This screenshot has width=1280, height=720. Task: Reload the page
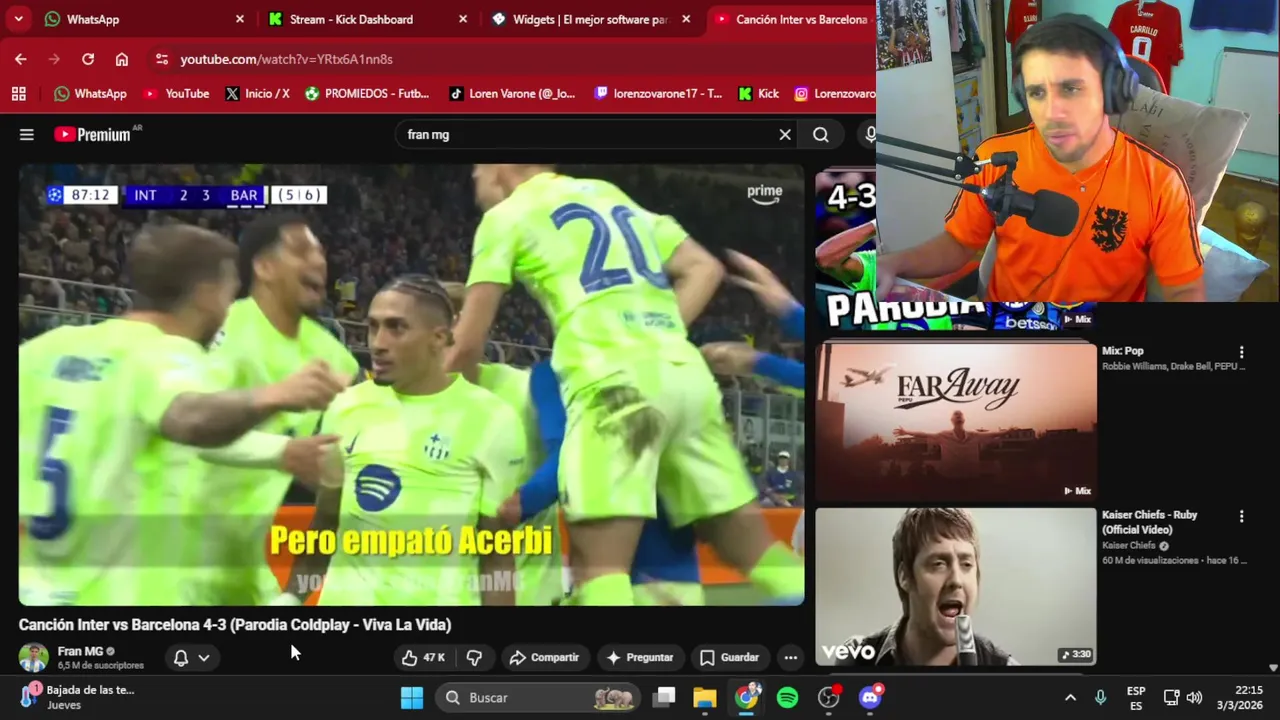(x=88, y=59)
